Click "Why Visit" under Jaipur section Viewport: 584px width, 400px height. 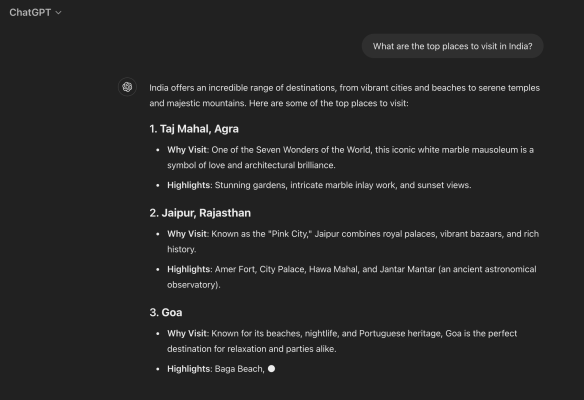[x=187, y=234]
